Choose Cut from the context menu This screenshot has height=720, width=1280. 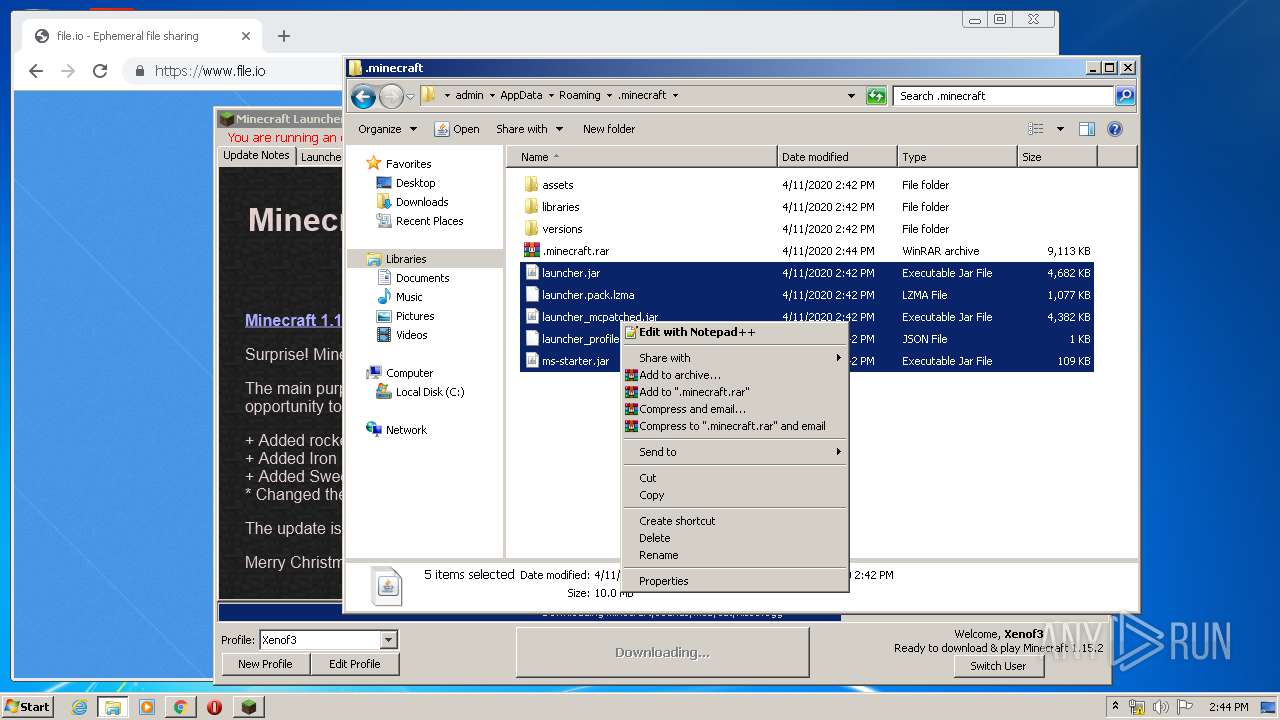pyautogui.click(x=734, y=478)
